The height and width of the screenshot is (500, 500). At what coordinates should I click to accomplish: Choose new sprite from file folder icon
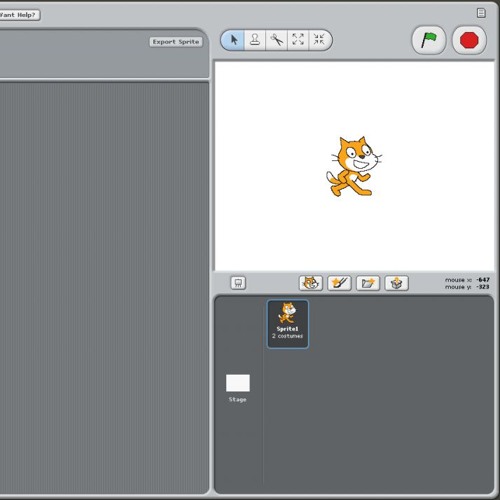point(368,283)
